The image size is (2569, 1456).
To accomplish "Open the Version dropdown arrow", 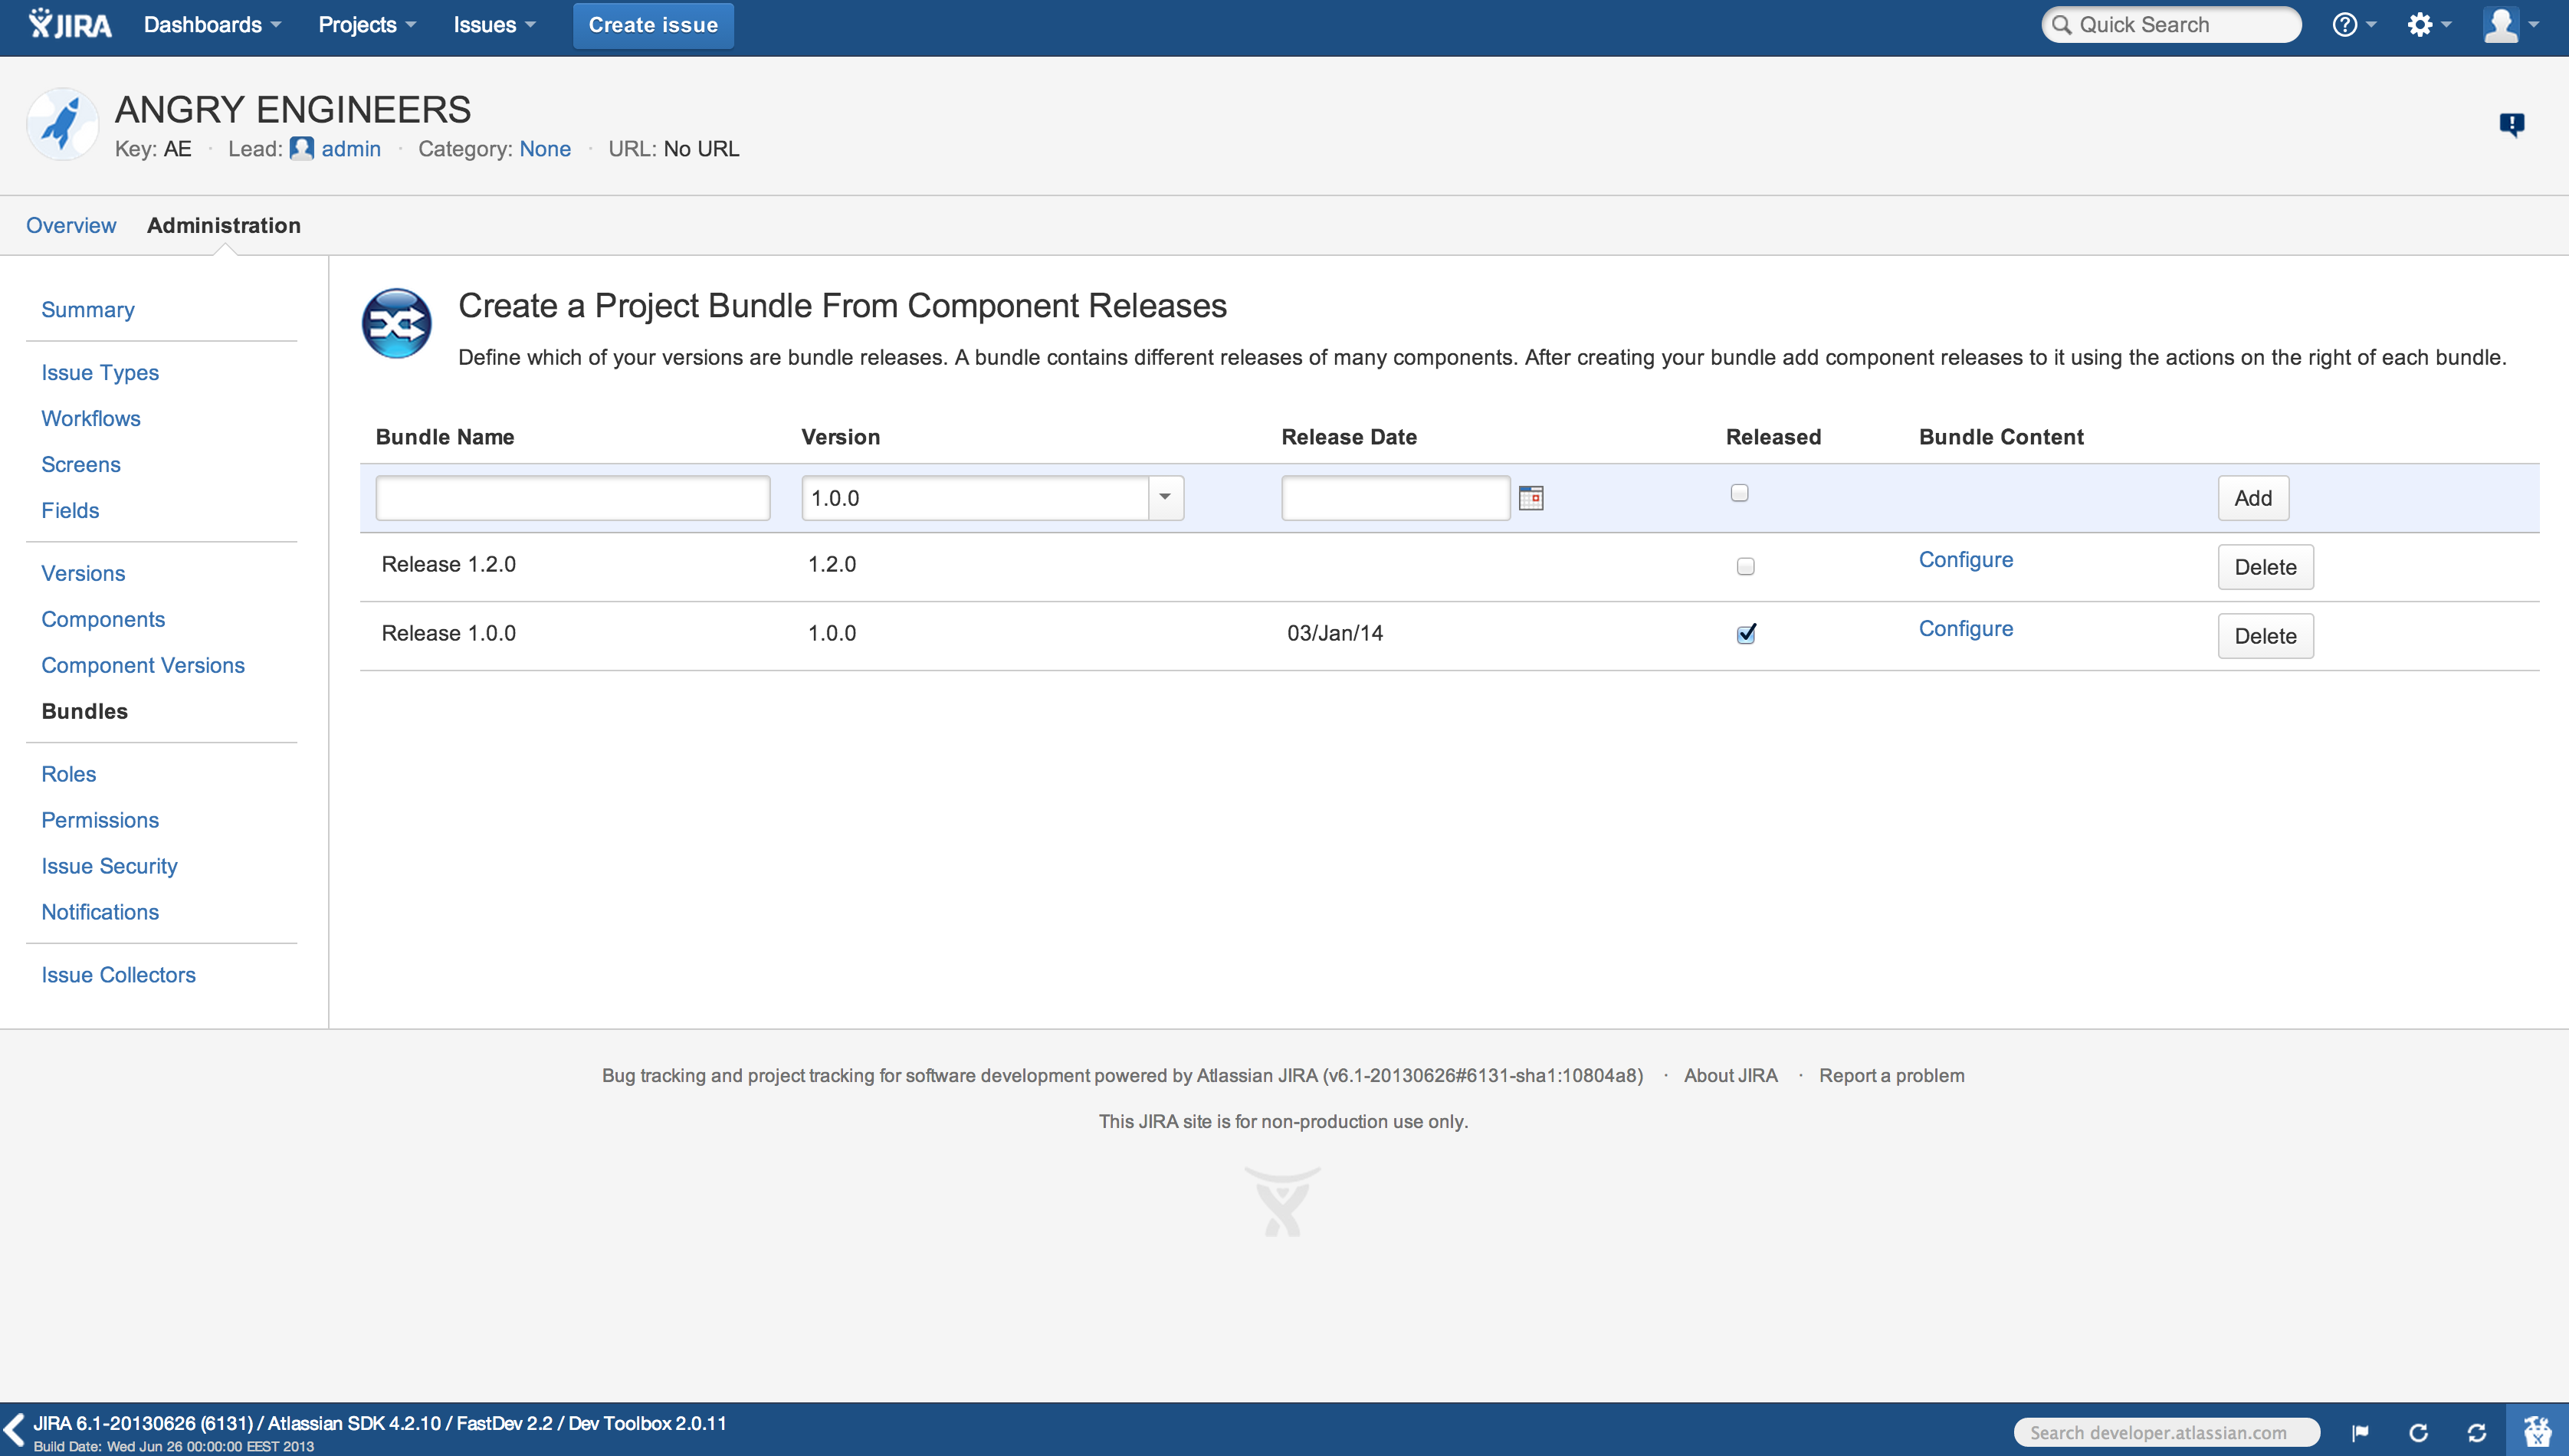I will tap(1165, 498).
